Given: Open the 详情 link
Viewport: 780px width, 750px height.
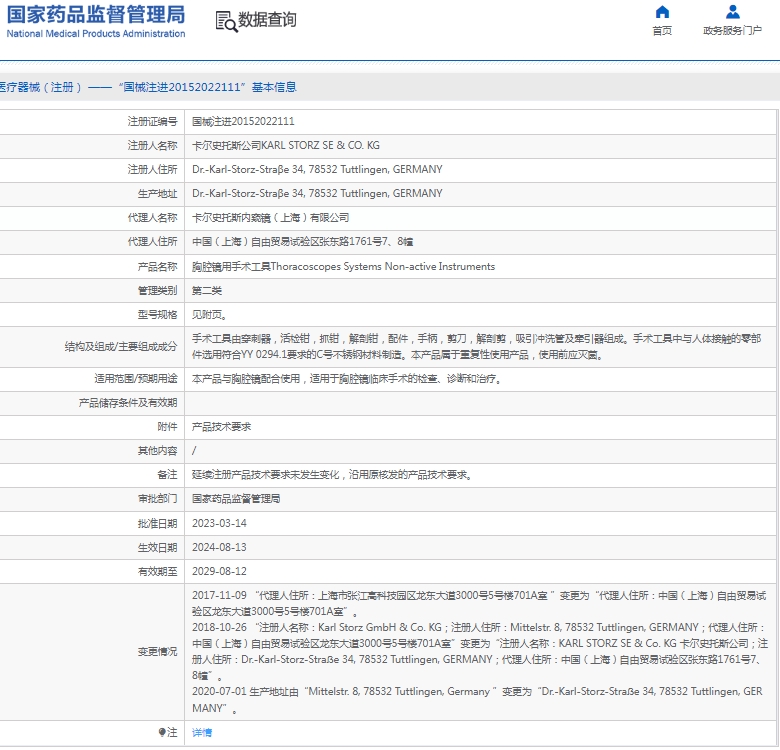Looking at the screenshot, I should (x=202, y=732).
